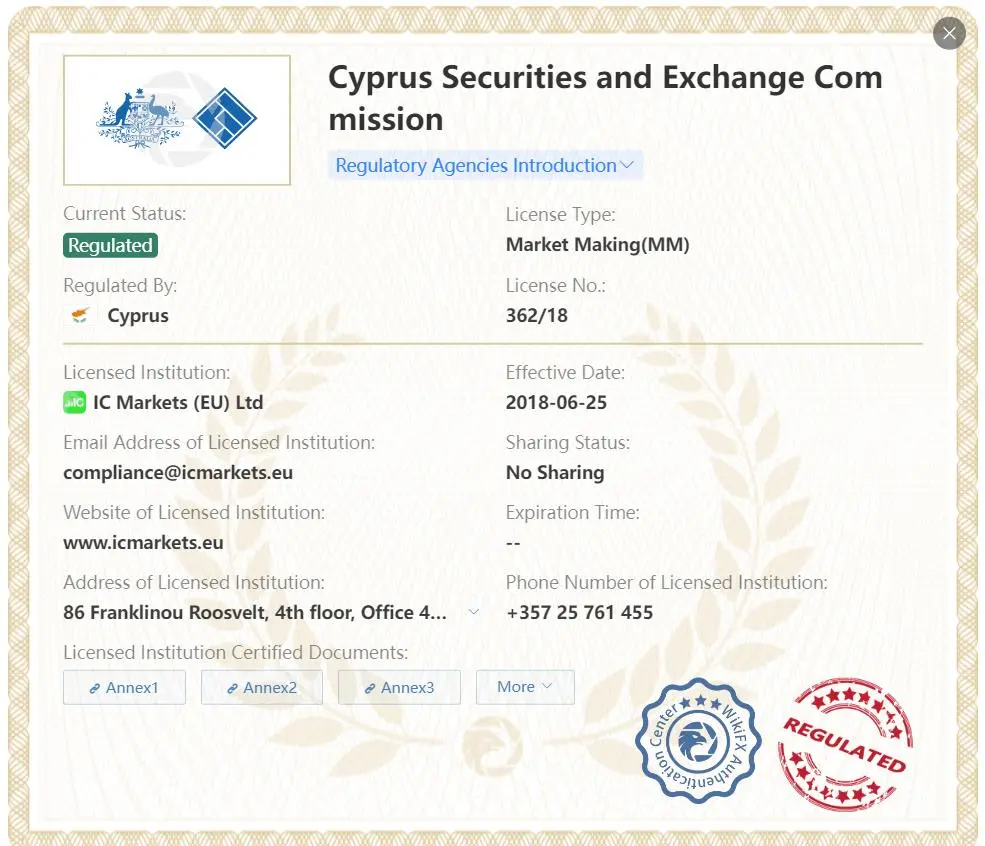Click the compliance@icmarkets.eu email address
This screenshot has height=846, width=985.
178,472
